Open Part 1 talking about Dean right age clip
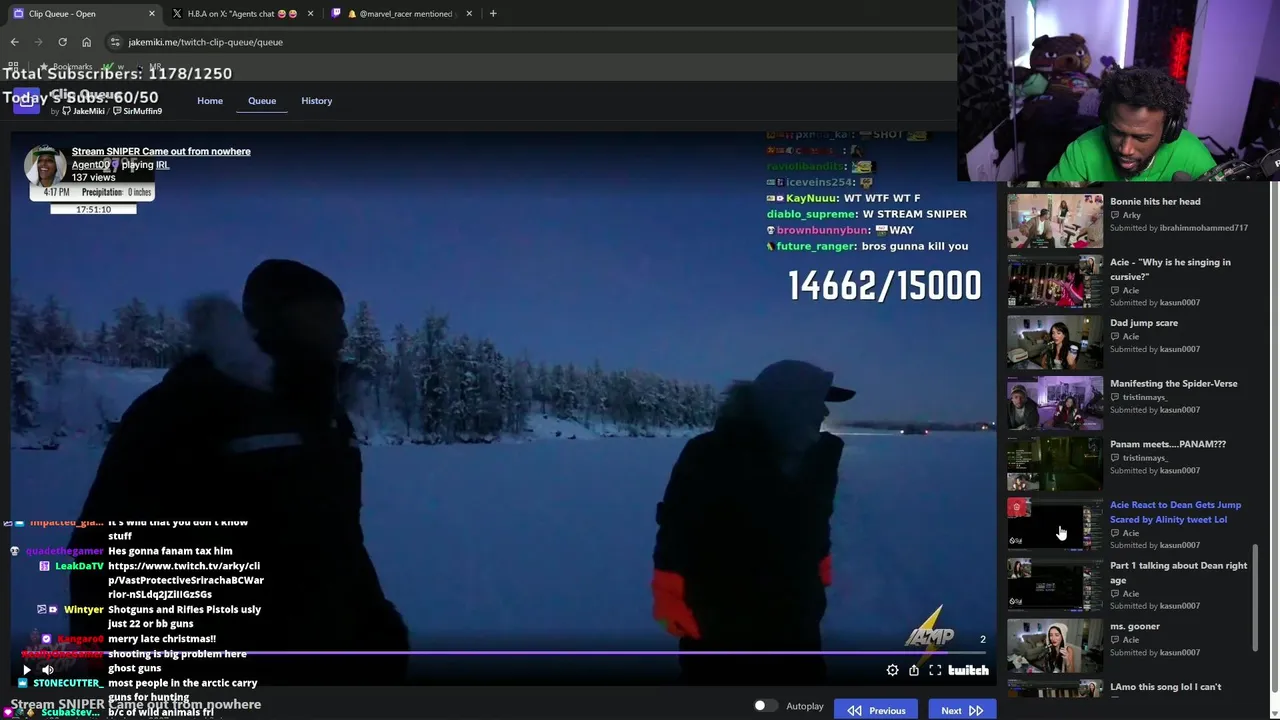 click(x=1178, y=572)
